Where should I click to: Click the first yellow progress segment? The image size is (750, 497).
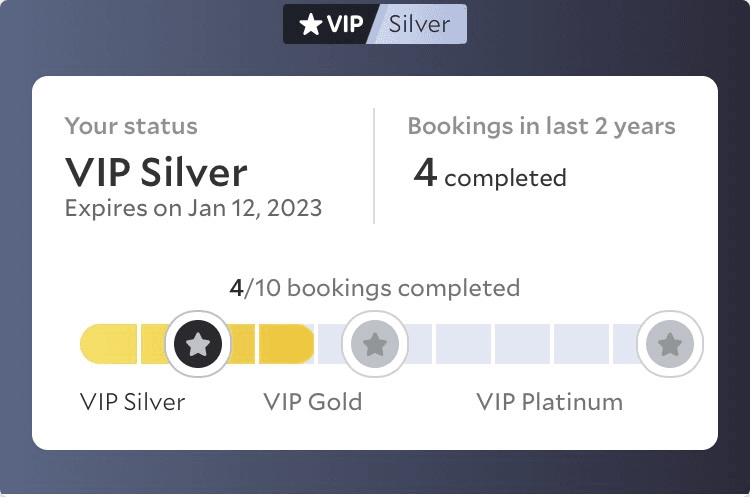pos(109,344)
